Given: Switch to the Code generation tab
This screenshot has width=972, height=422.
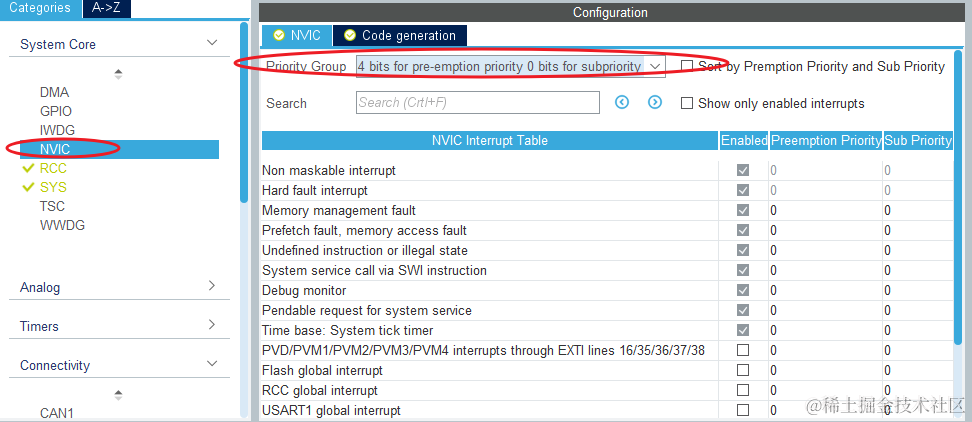Looking at the screenshot, I should click(400, 35).
